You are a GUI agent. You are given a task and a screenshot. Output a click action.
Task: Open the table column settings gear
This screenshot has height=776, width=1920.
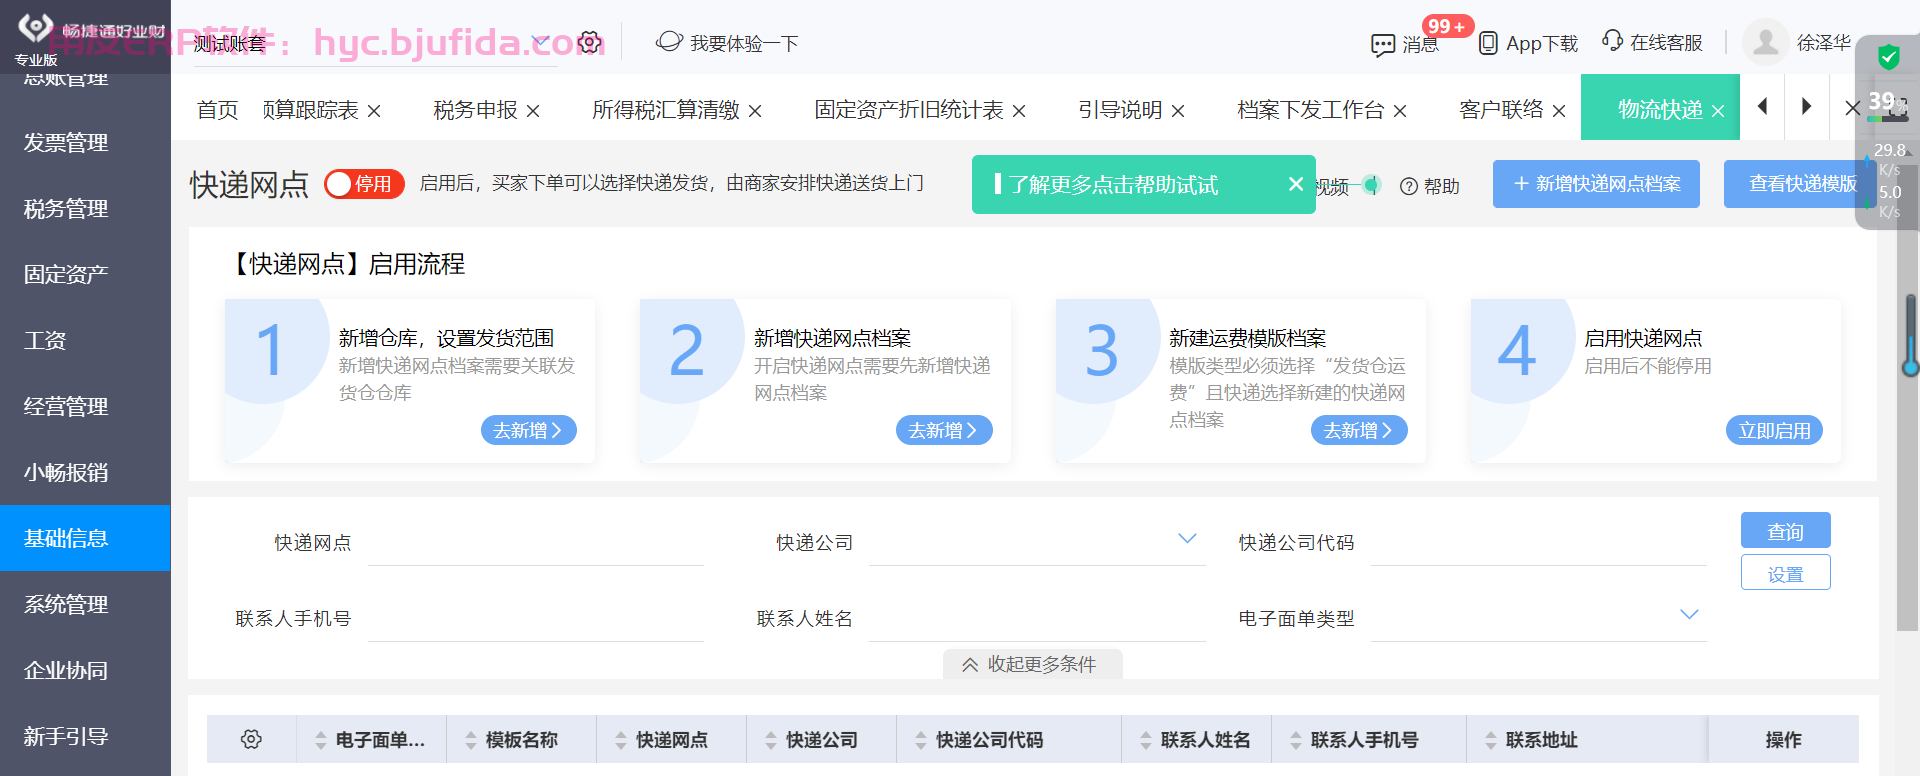tap(251, 739)
